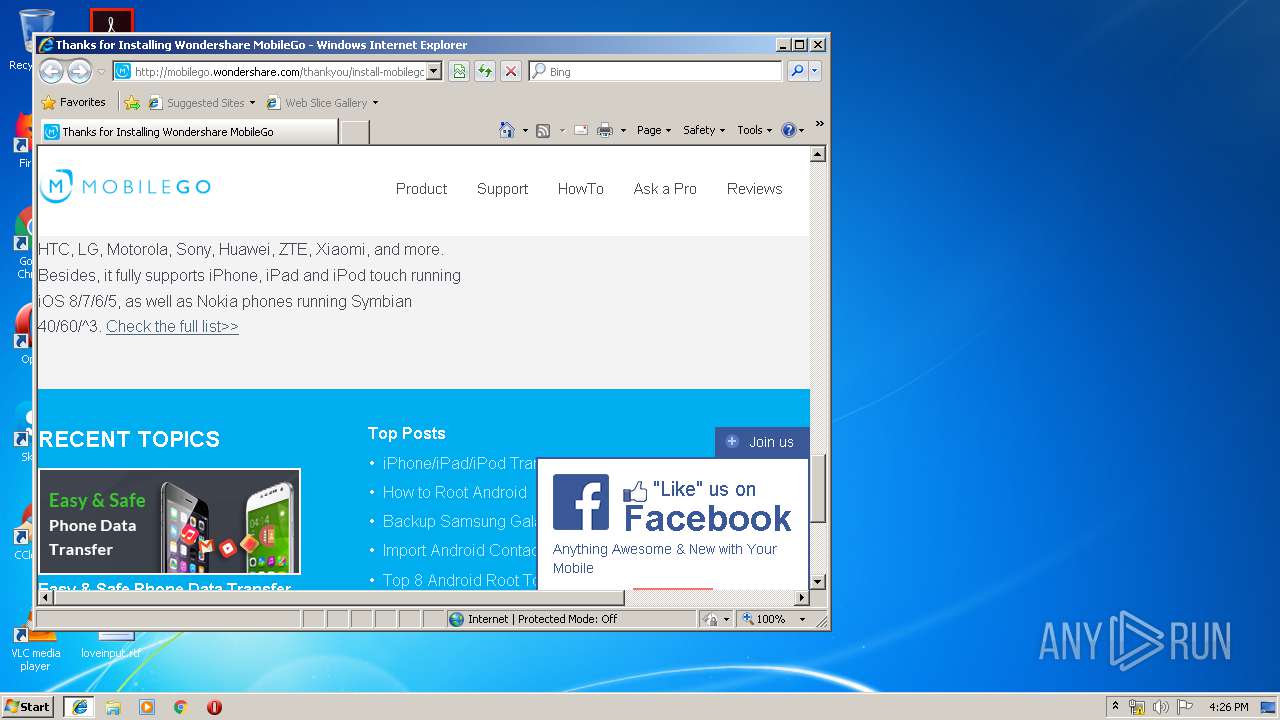This screenshot has width=1280, height=720.
Task: Click the Home icon in command bar
Action: tap(507, 130)
